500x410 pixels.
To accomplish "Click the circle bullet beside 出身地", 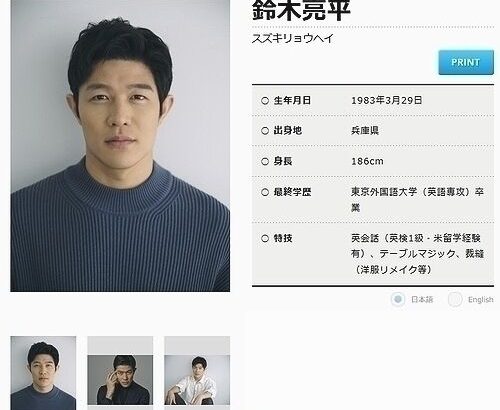I will coord(265,131).
